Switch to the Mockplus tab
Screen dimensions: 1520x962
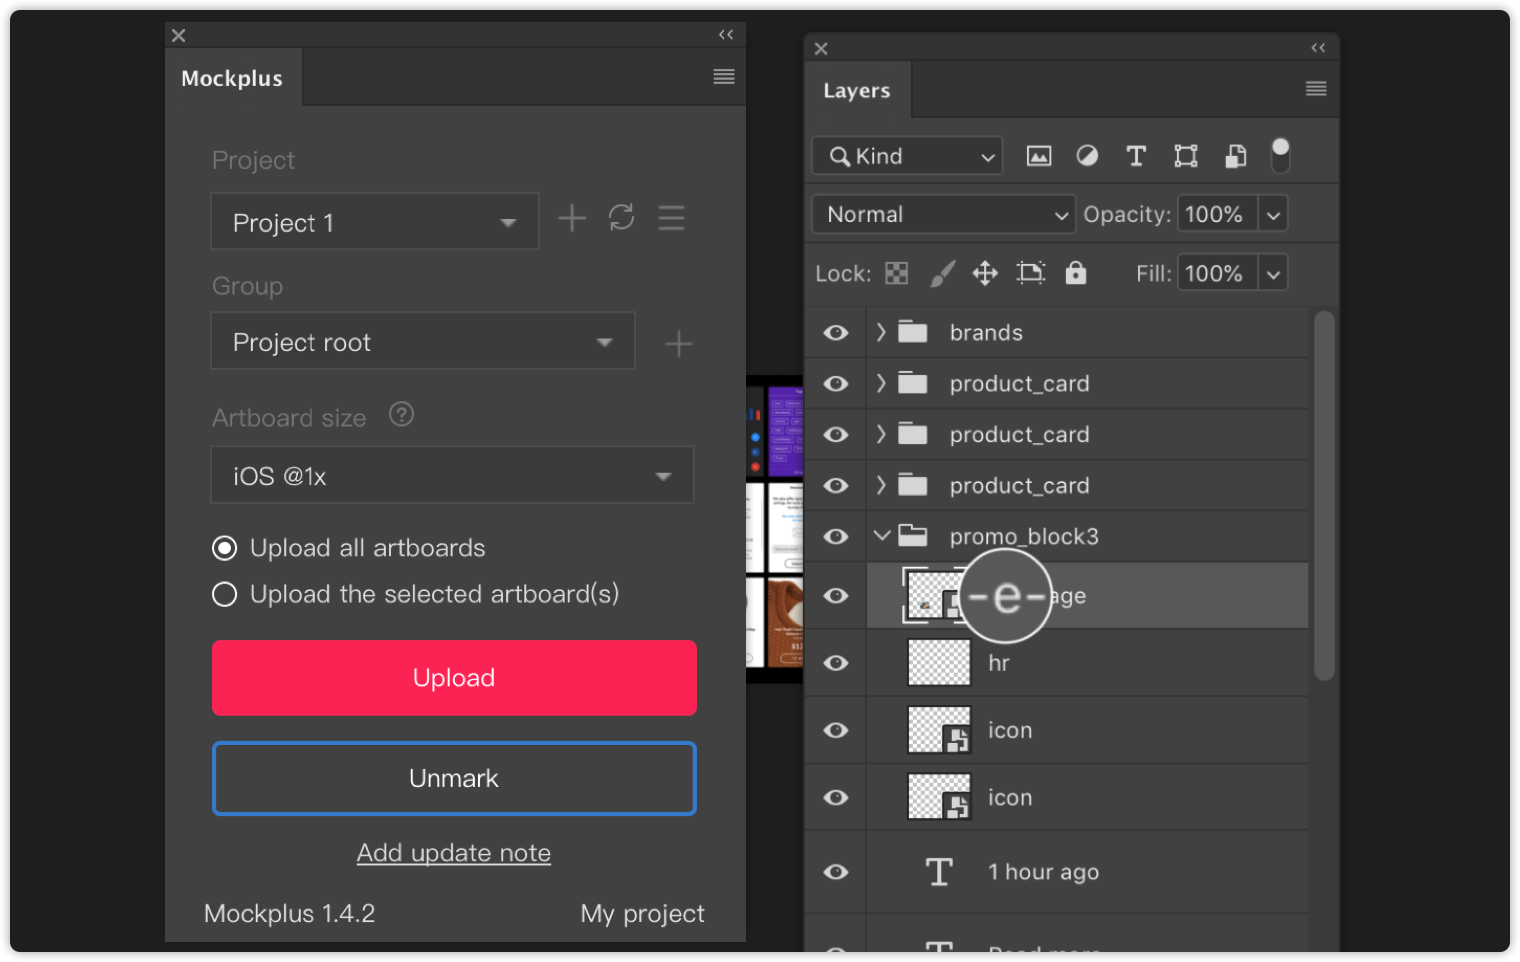[232, 78]
